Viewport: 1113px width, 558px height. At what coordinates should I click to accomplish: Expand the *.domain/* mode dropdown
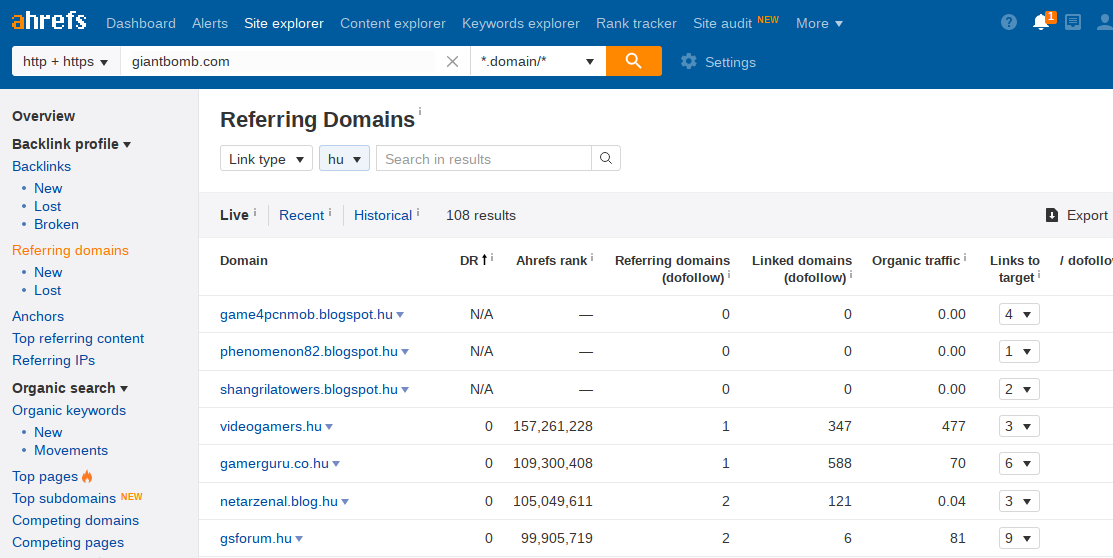(x=538, y=62)
